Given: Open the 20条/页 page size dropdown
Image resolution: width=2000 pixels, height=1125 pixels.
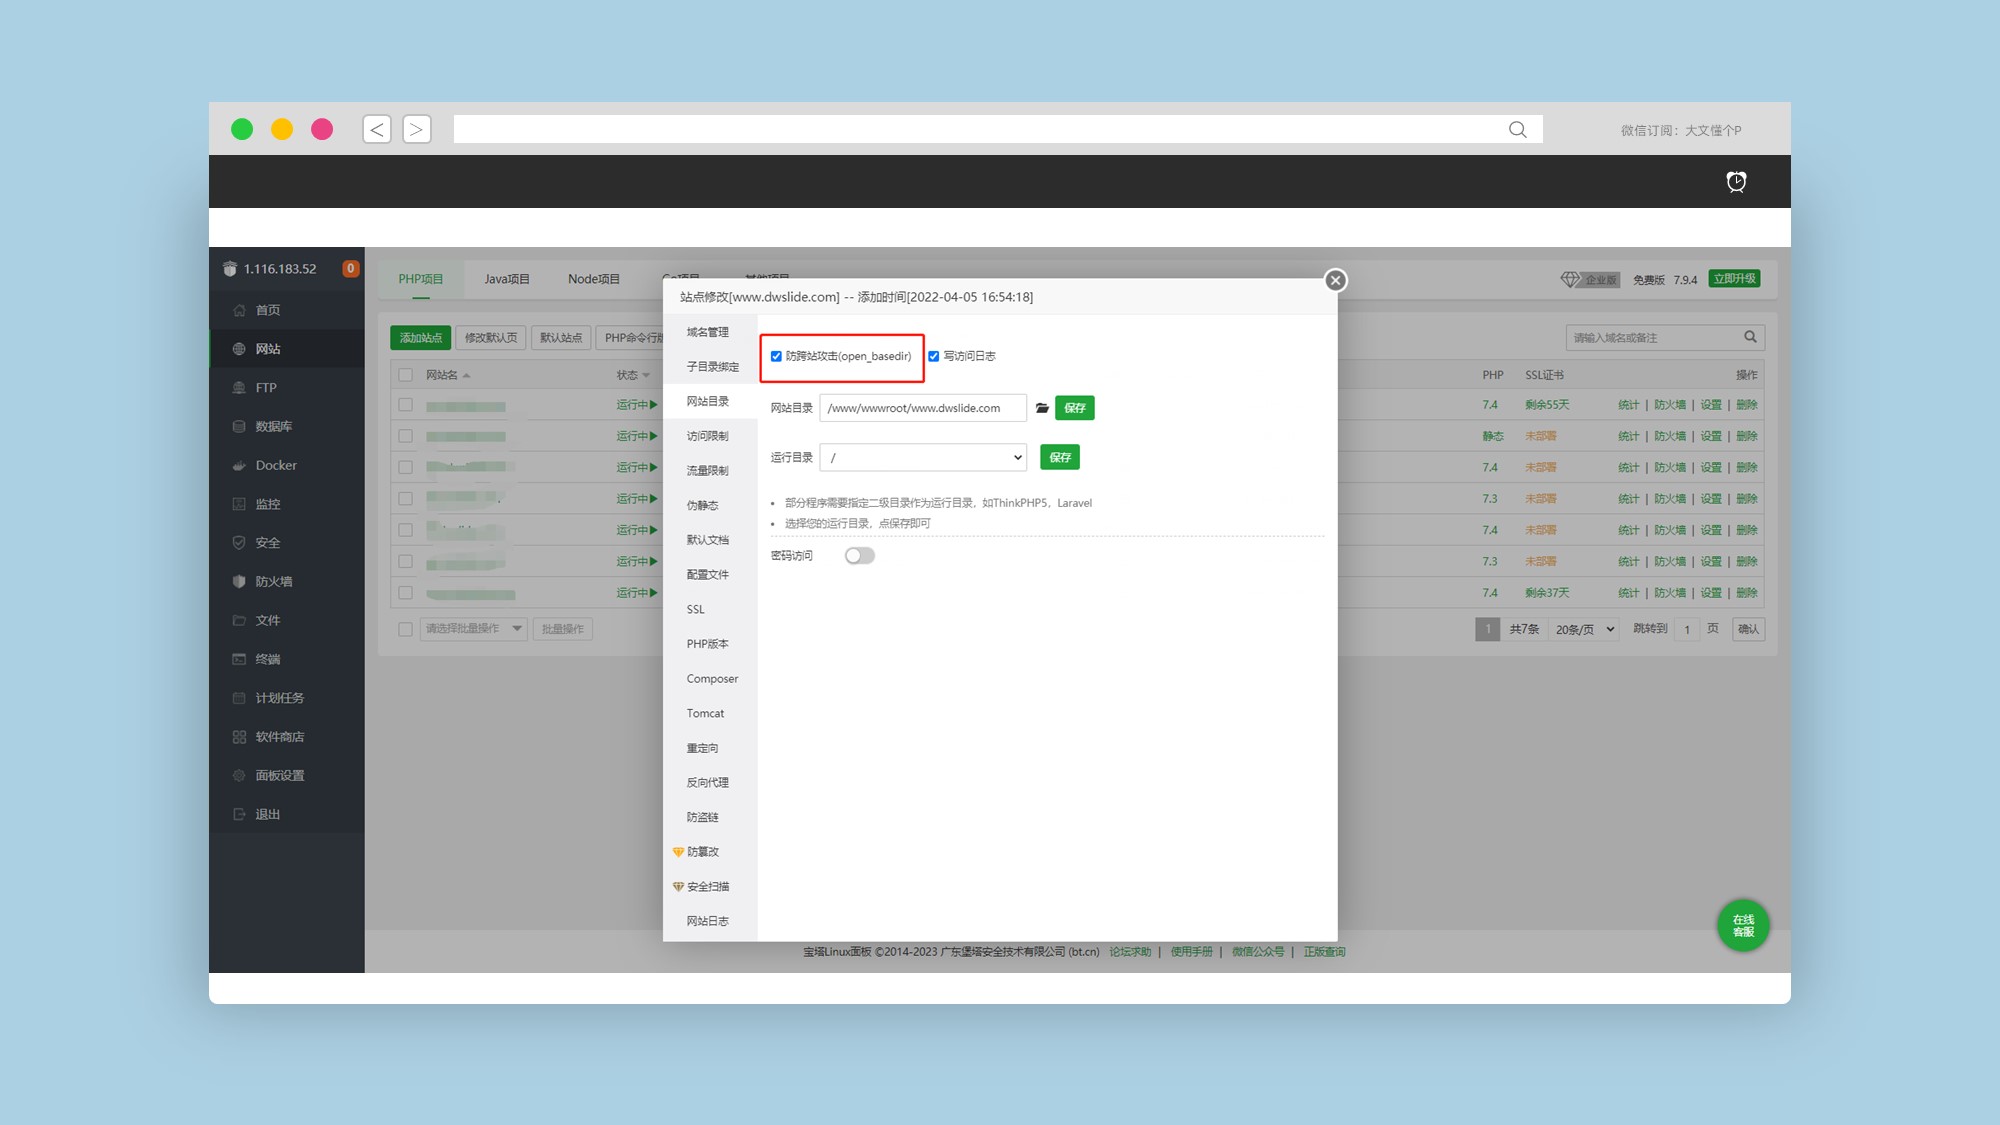Looking at the screenshot, I should 1582,629.
